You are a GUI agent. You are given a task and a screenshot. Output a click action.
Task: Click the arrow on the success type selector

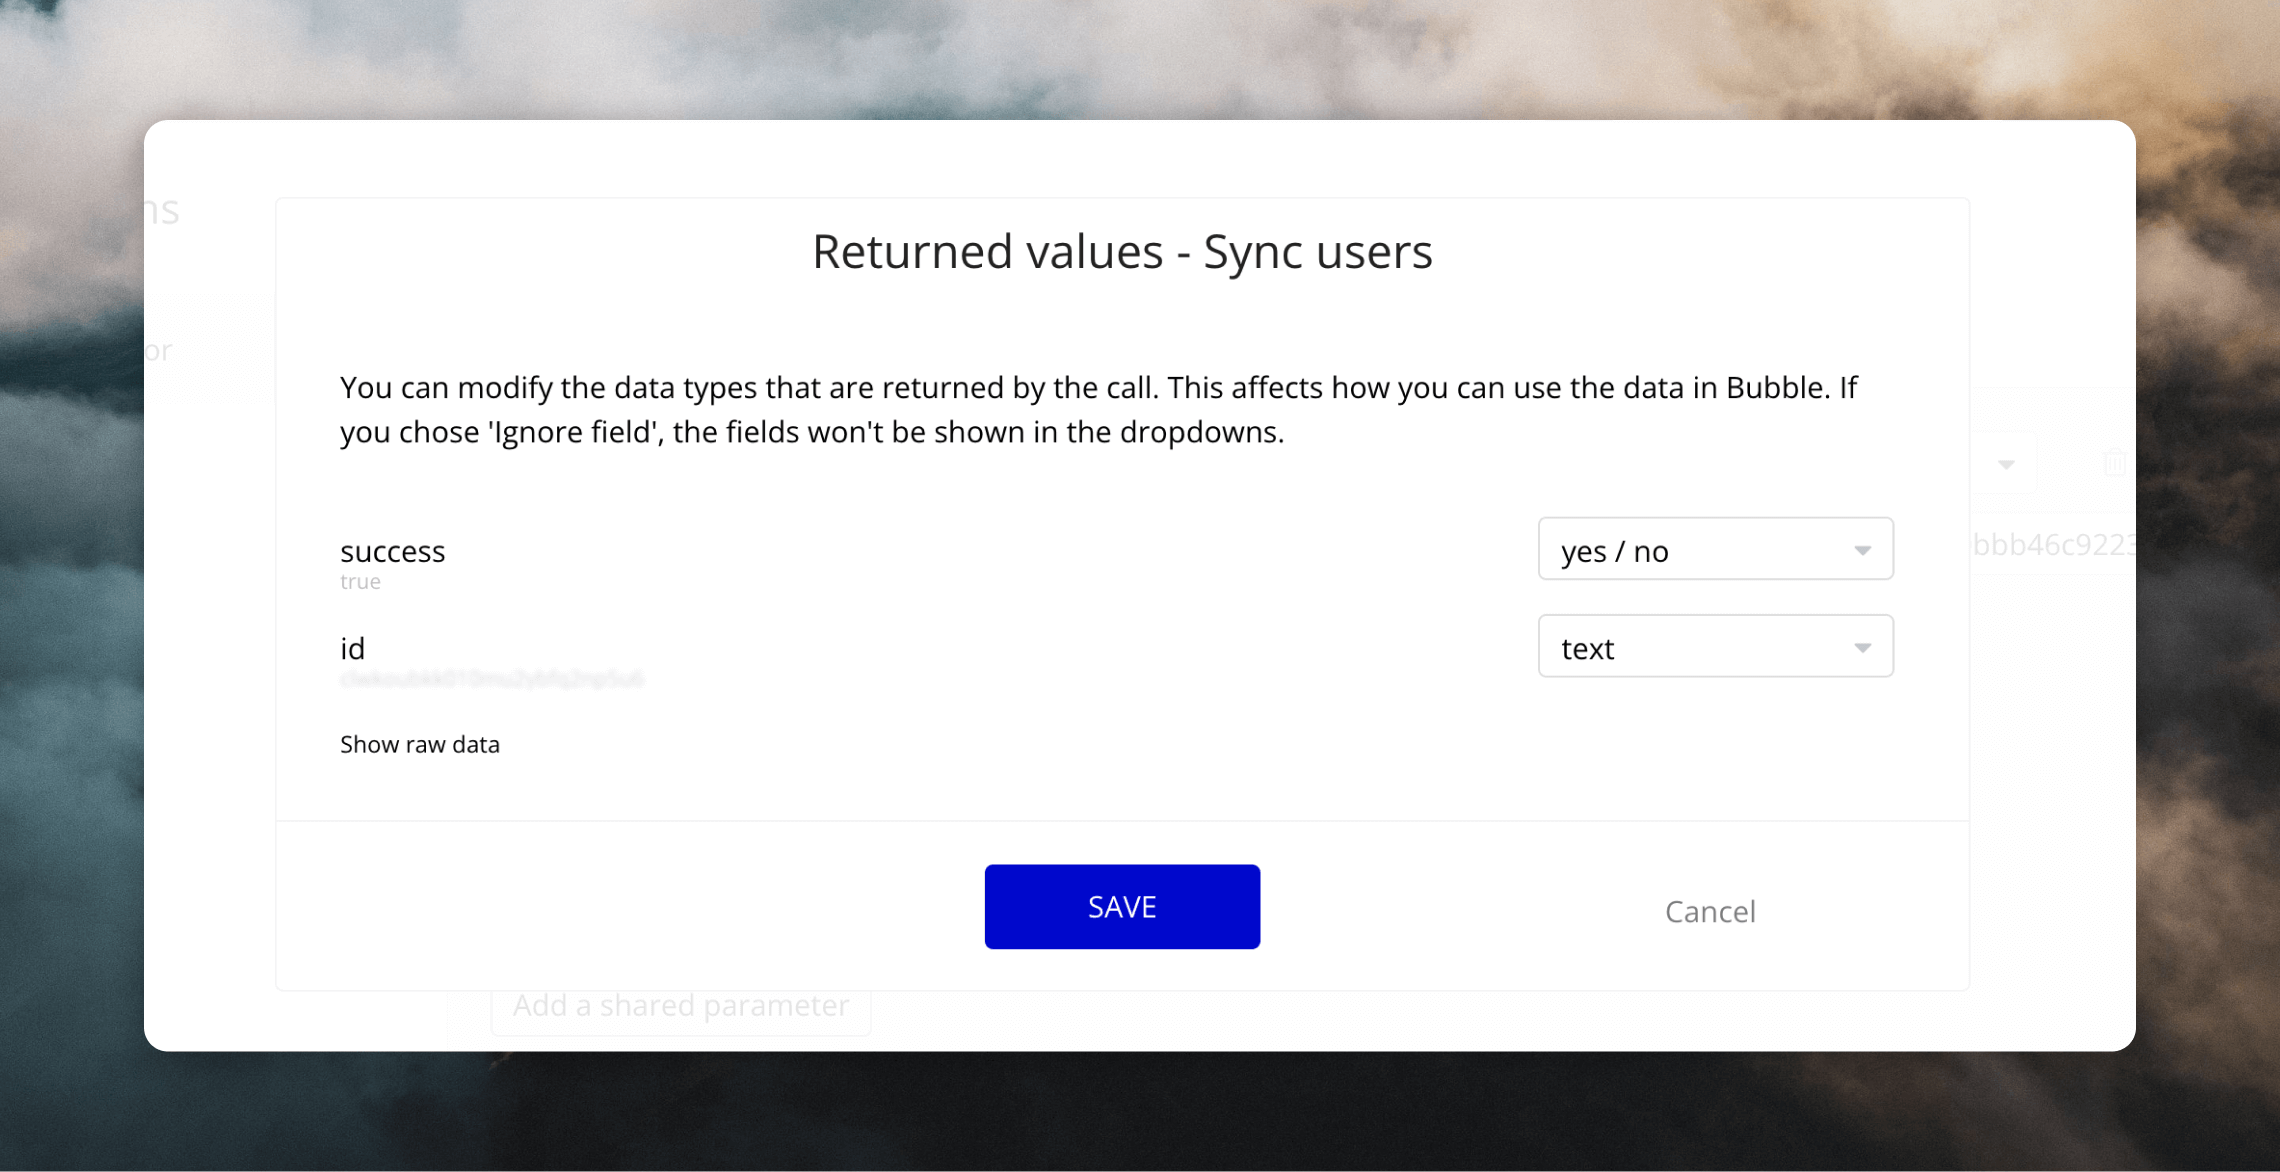pos(1862,551)
